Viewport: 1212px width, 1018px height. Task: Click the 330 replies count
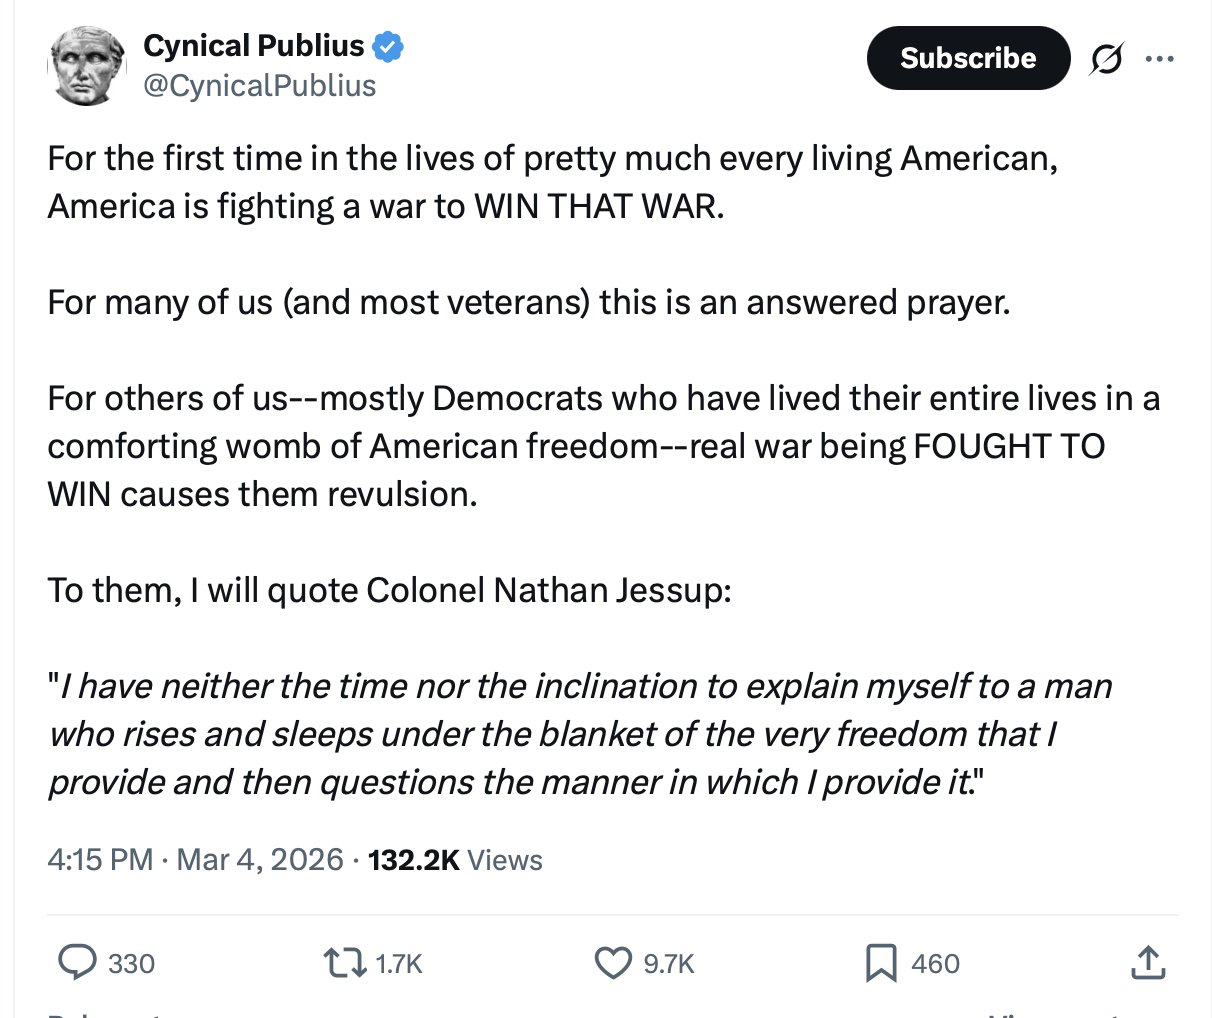[131, 964]
